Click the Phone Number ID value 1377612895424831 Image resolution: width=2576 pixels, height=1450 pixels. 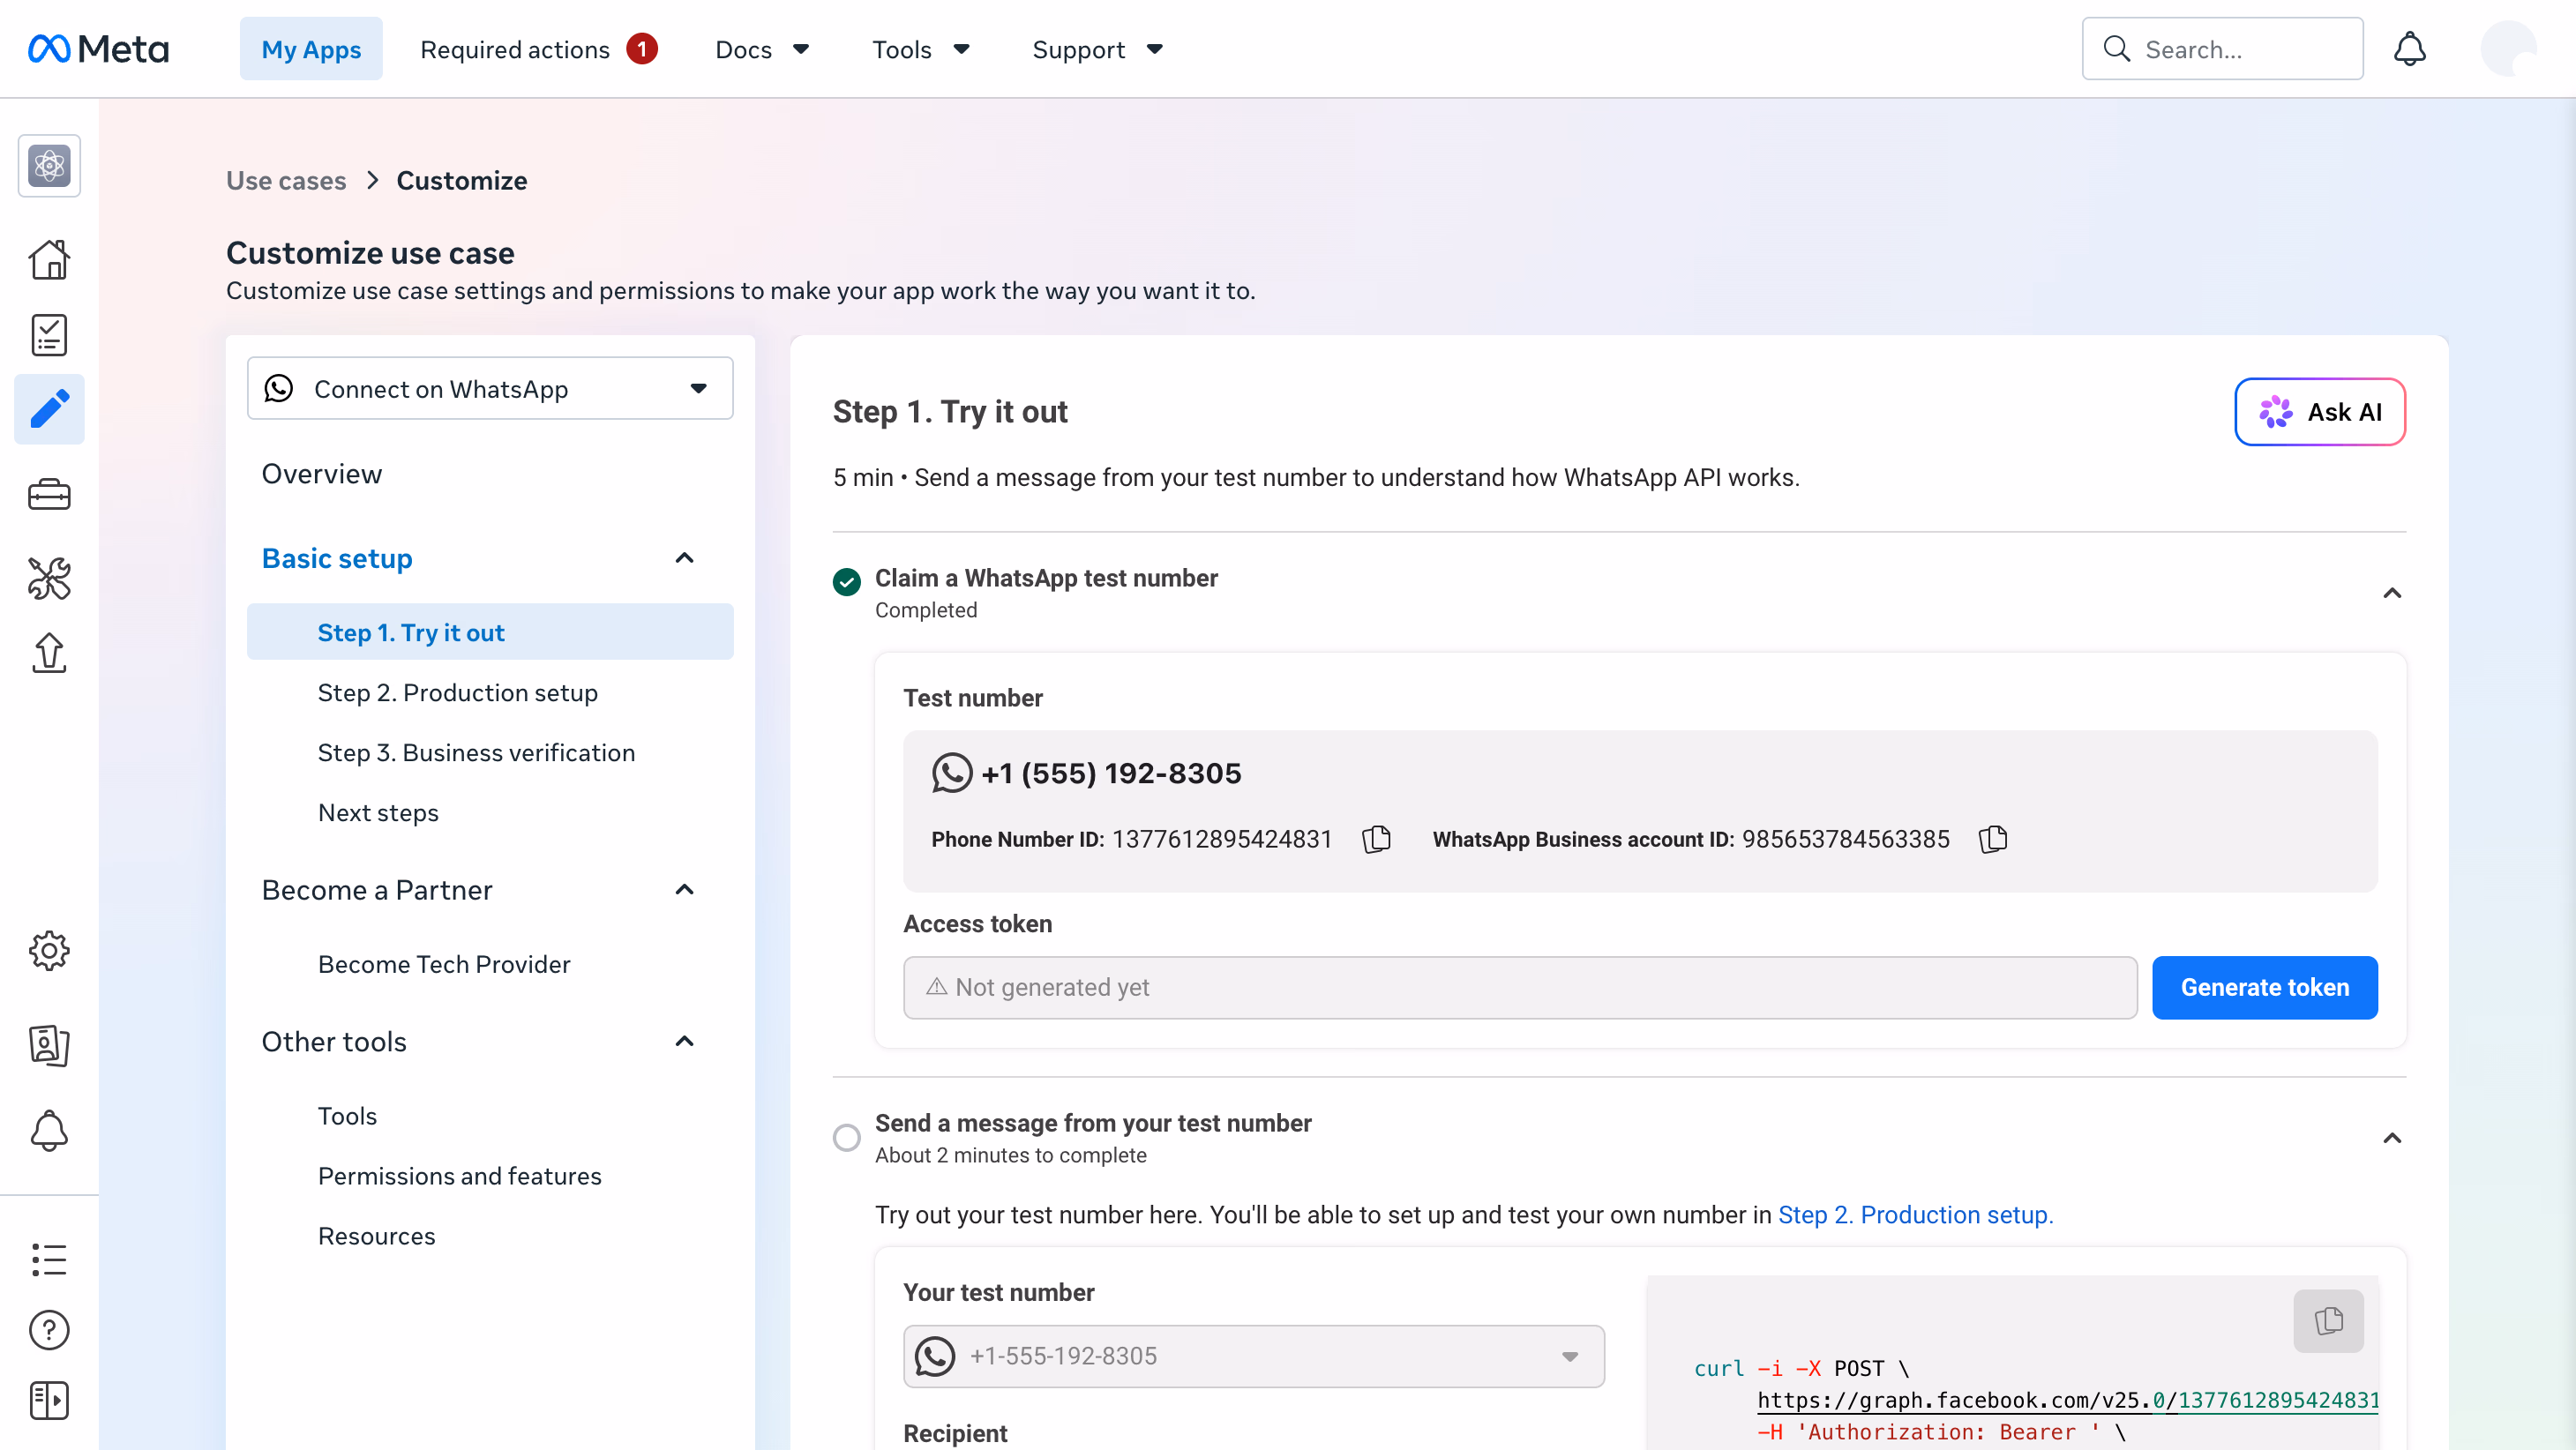[x=1222, y=839]
